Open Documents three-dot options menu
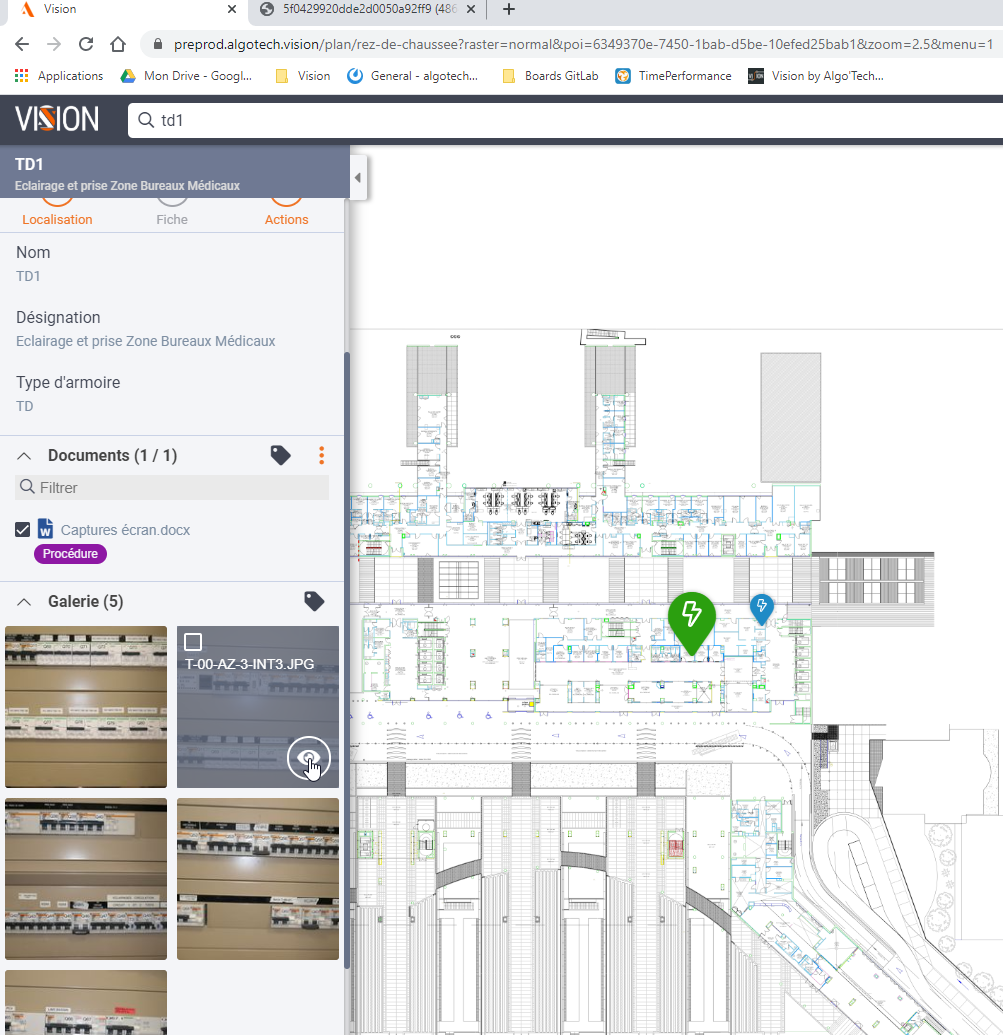The width and height of the screenshot is (1003, 1035). (x=321, y=455)
